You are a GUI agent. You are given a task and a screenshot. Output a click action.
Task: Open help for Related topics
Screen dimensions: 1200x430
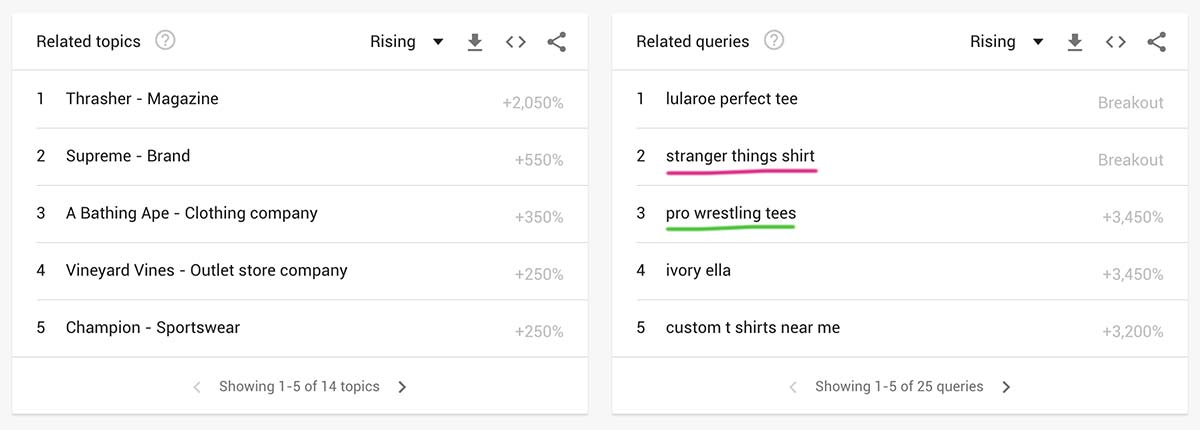166,41
